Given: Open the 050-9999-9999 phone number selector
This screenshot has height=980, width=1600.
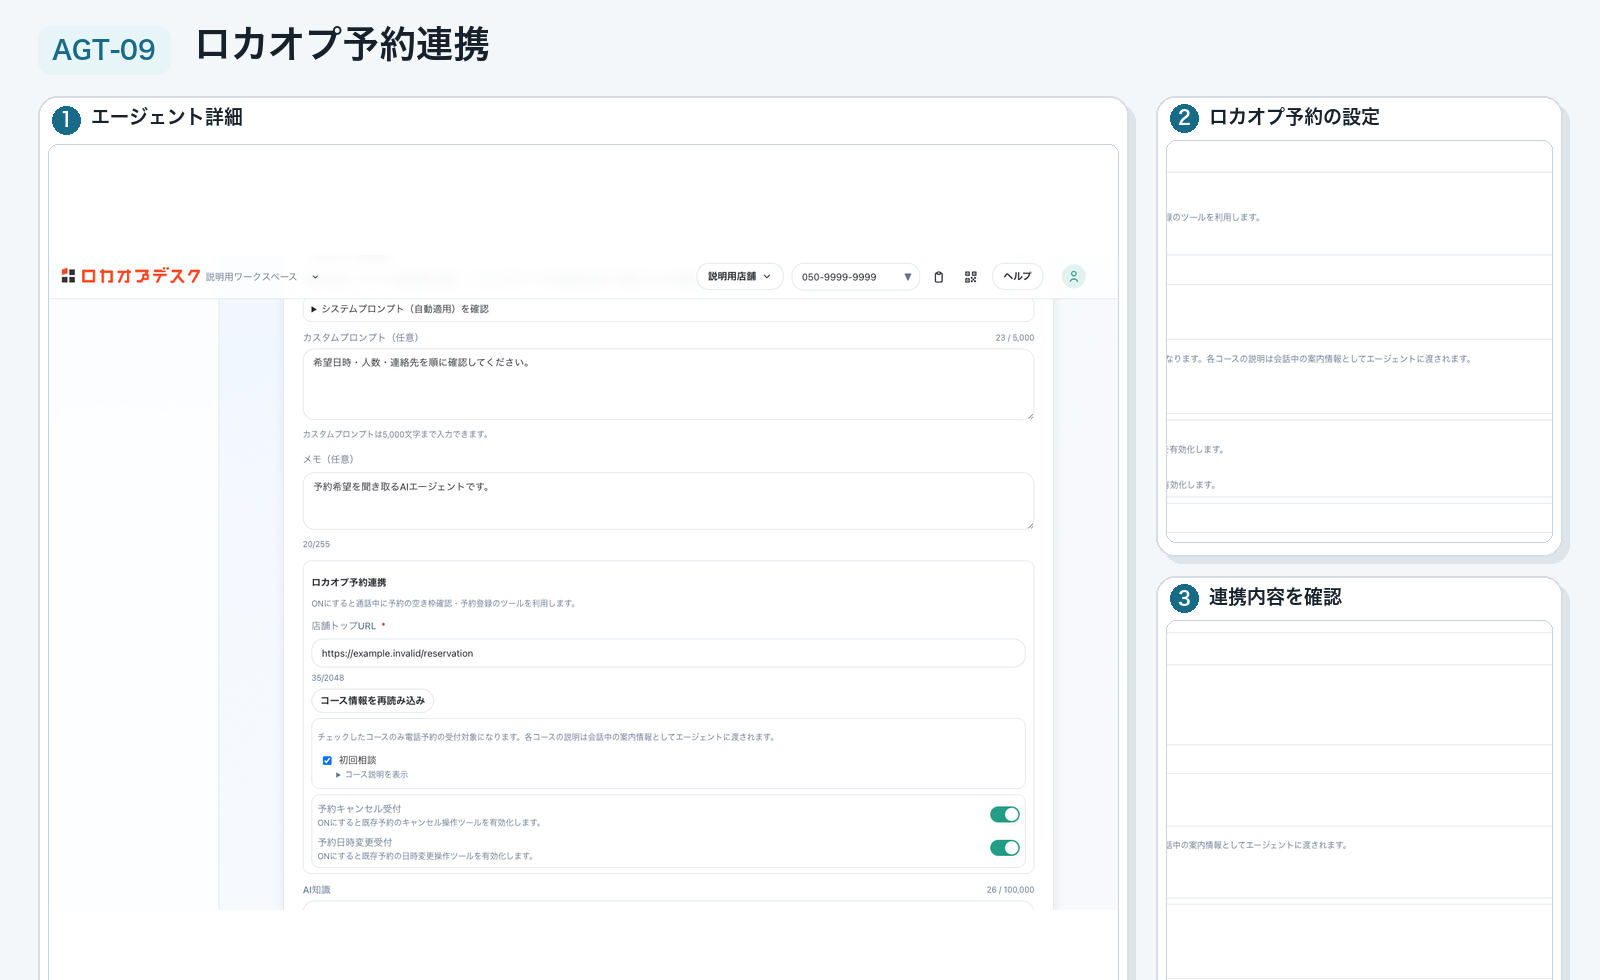Looking at the screenshot, I should coord(856,277).
